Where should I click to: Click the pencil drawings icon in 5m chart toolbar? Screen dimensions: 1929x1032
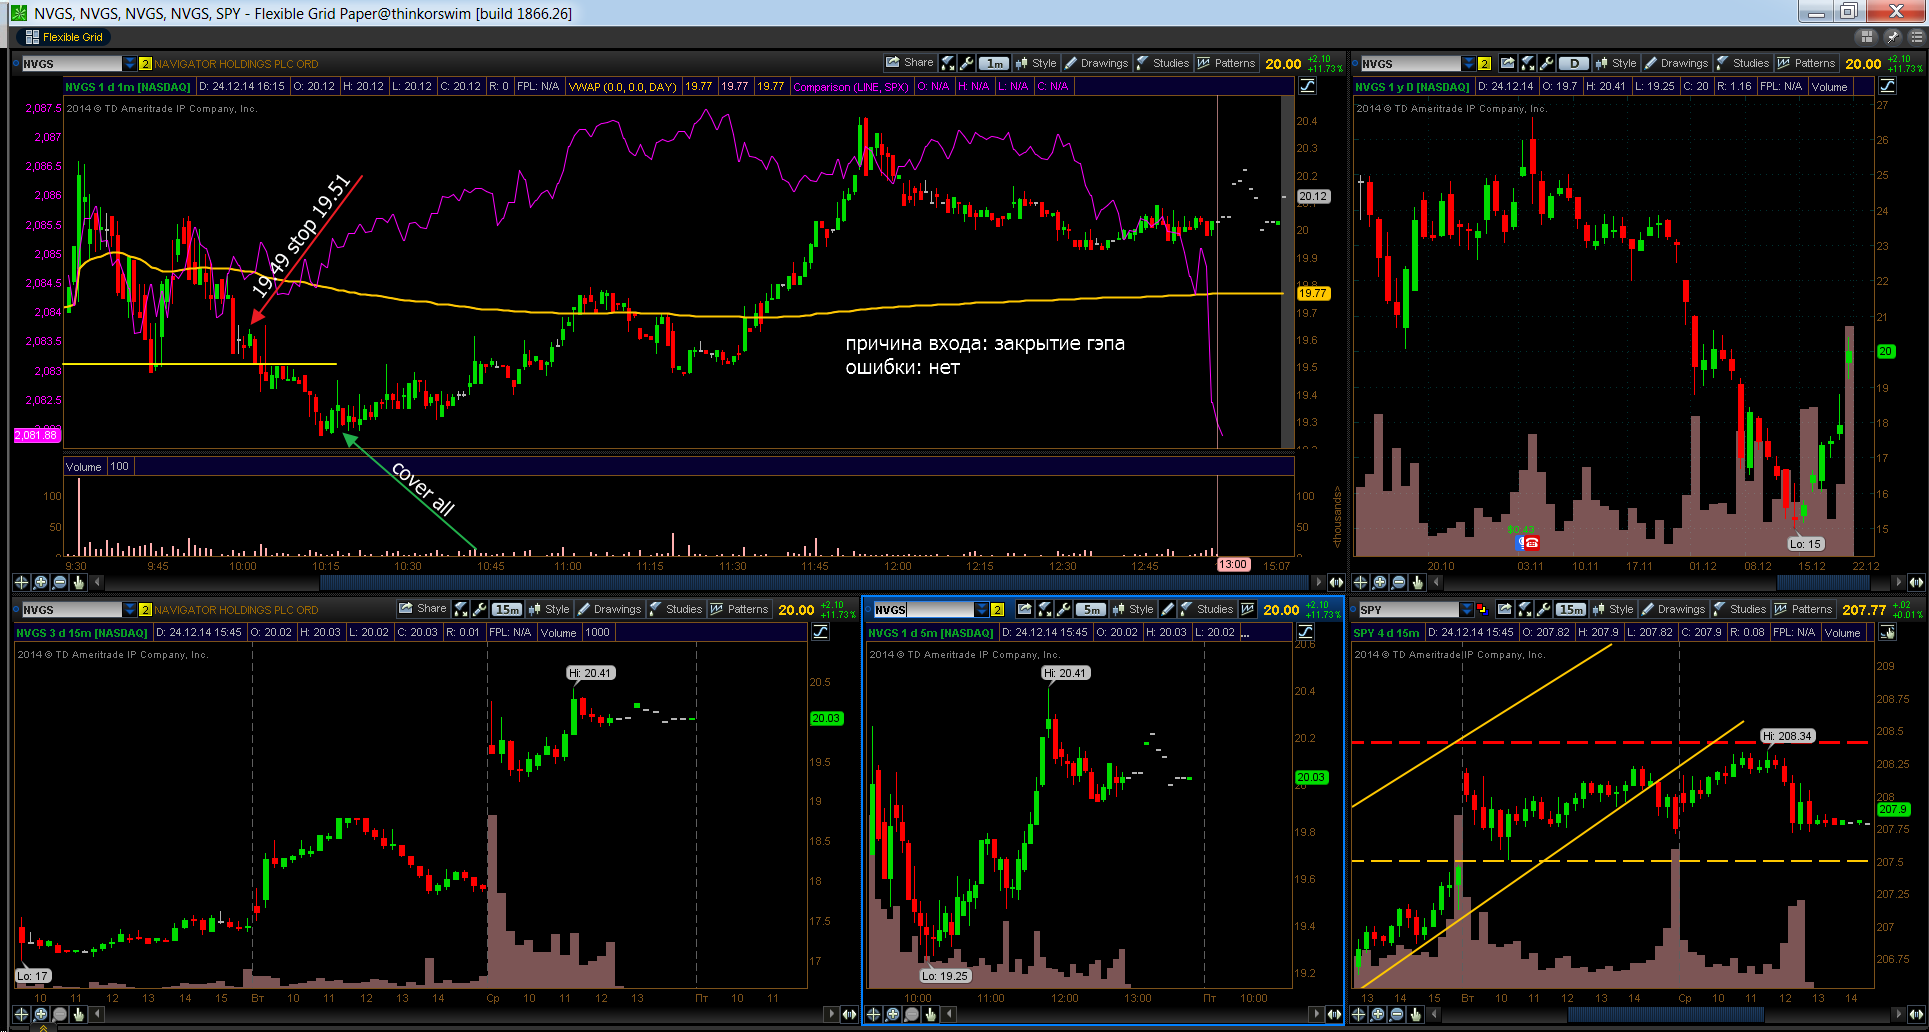tap(1166, 609)
